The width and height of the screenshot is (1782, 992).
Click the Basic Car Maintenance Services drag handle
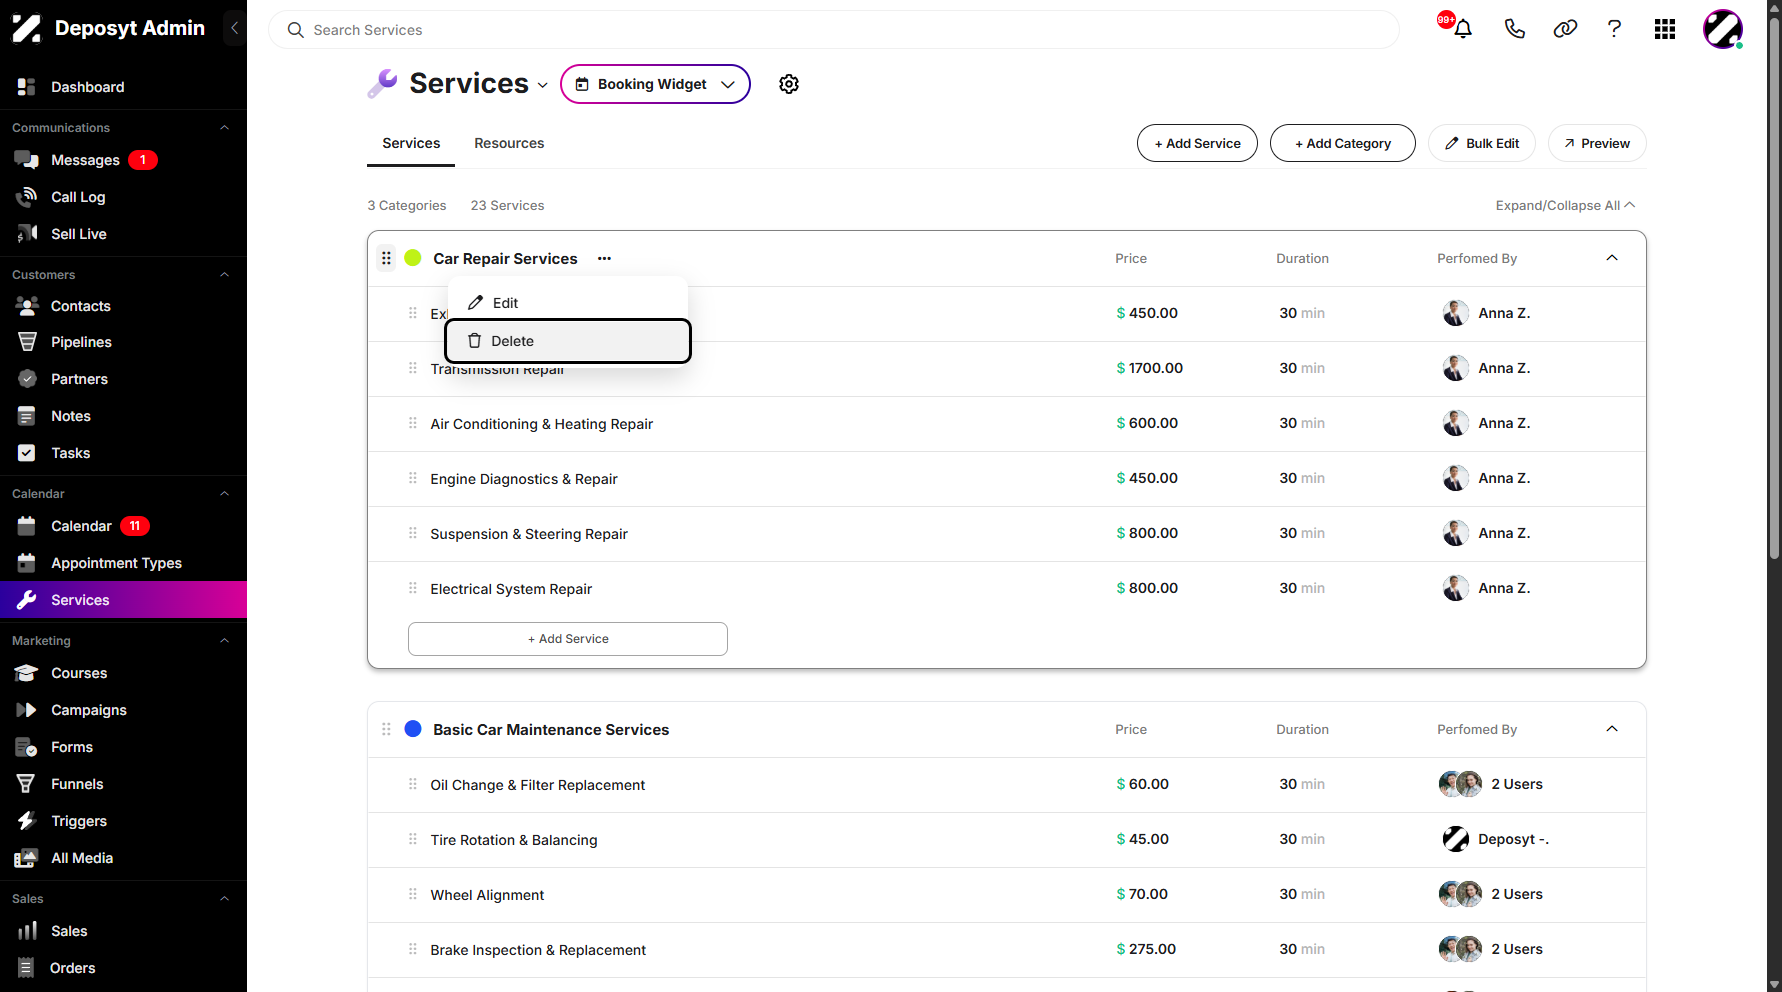point(386,729)
